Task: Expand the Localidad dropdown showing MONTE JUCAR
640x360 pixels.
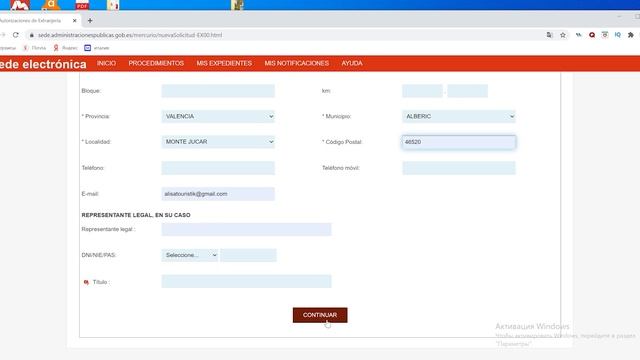Action: (218, 142)
